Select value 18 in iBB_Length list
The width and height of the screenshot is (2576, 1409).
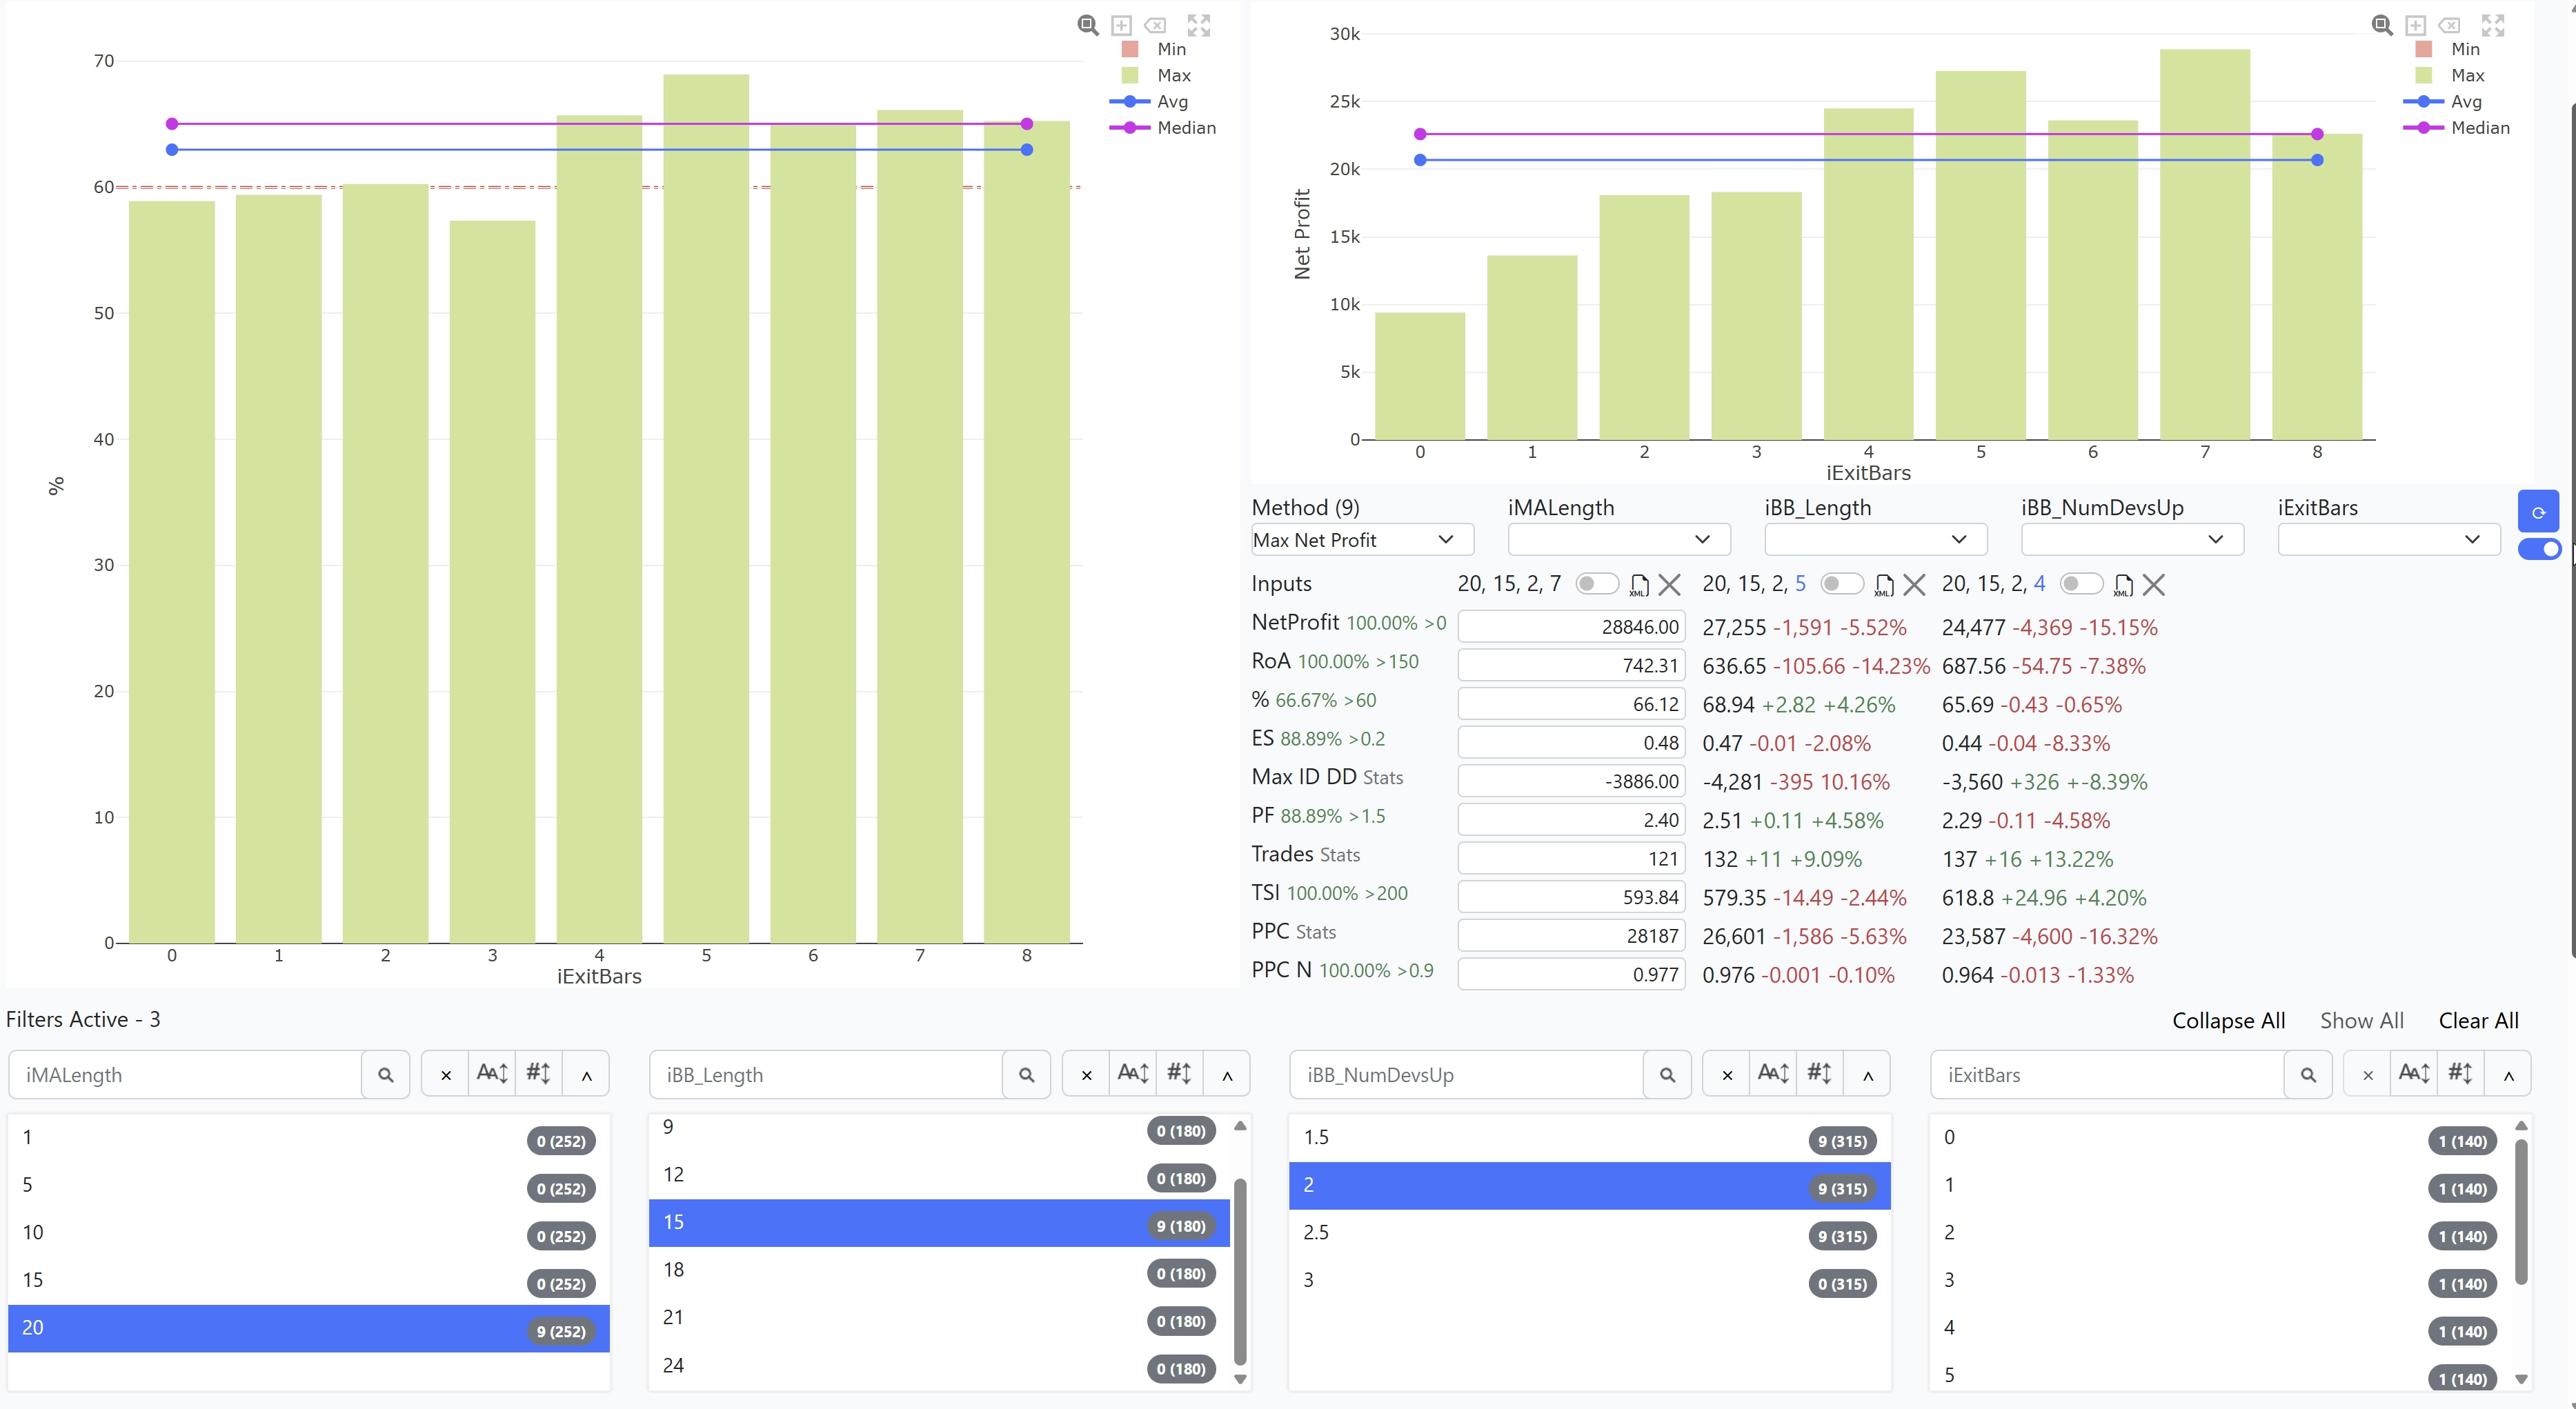point(939,1270)
